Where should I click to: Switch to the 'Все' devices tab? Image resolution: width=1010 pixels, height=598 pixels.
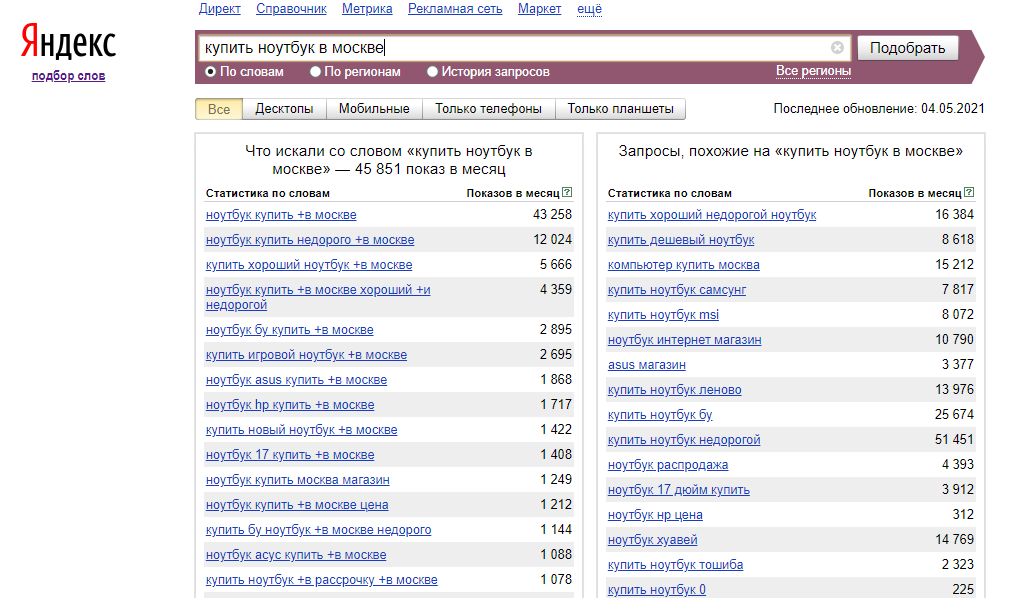[219, 109]
